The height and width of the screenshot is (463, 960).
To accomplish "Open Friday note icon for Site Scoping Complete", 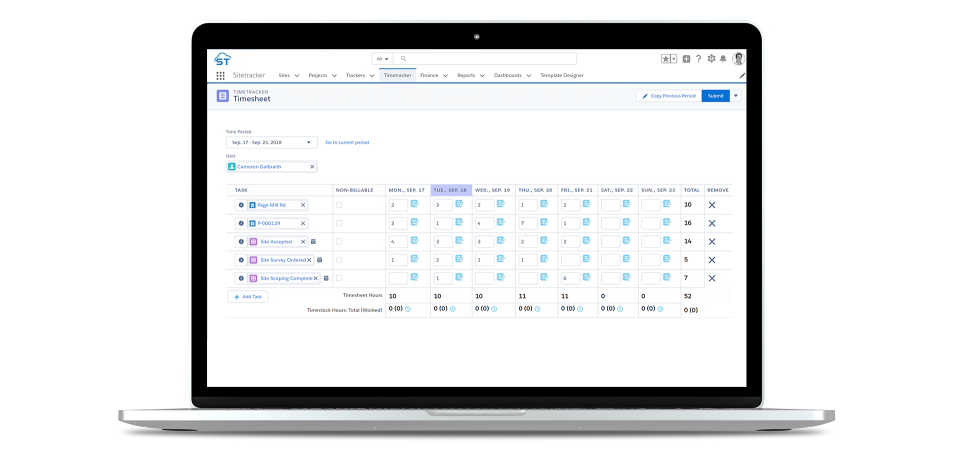I will [587, 277].
